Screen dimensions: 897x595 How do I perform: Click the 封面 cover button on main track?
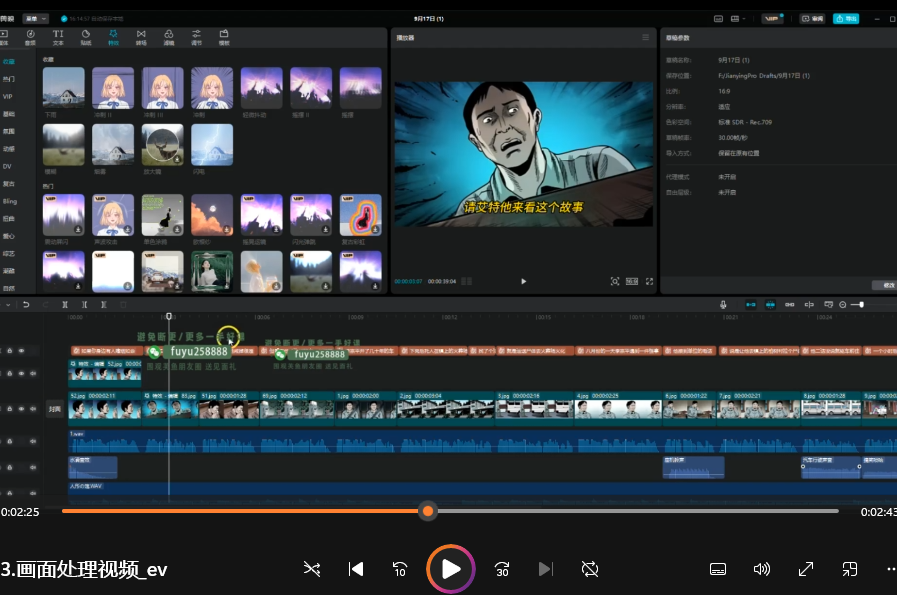point(54,408)
